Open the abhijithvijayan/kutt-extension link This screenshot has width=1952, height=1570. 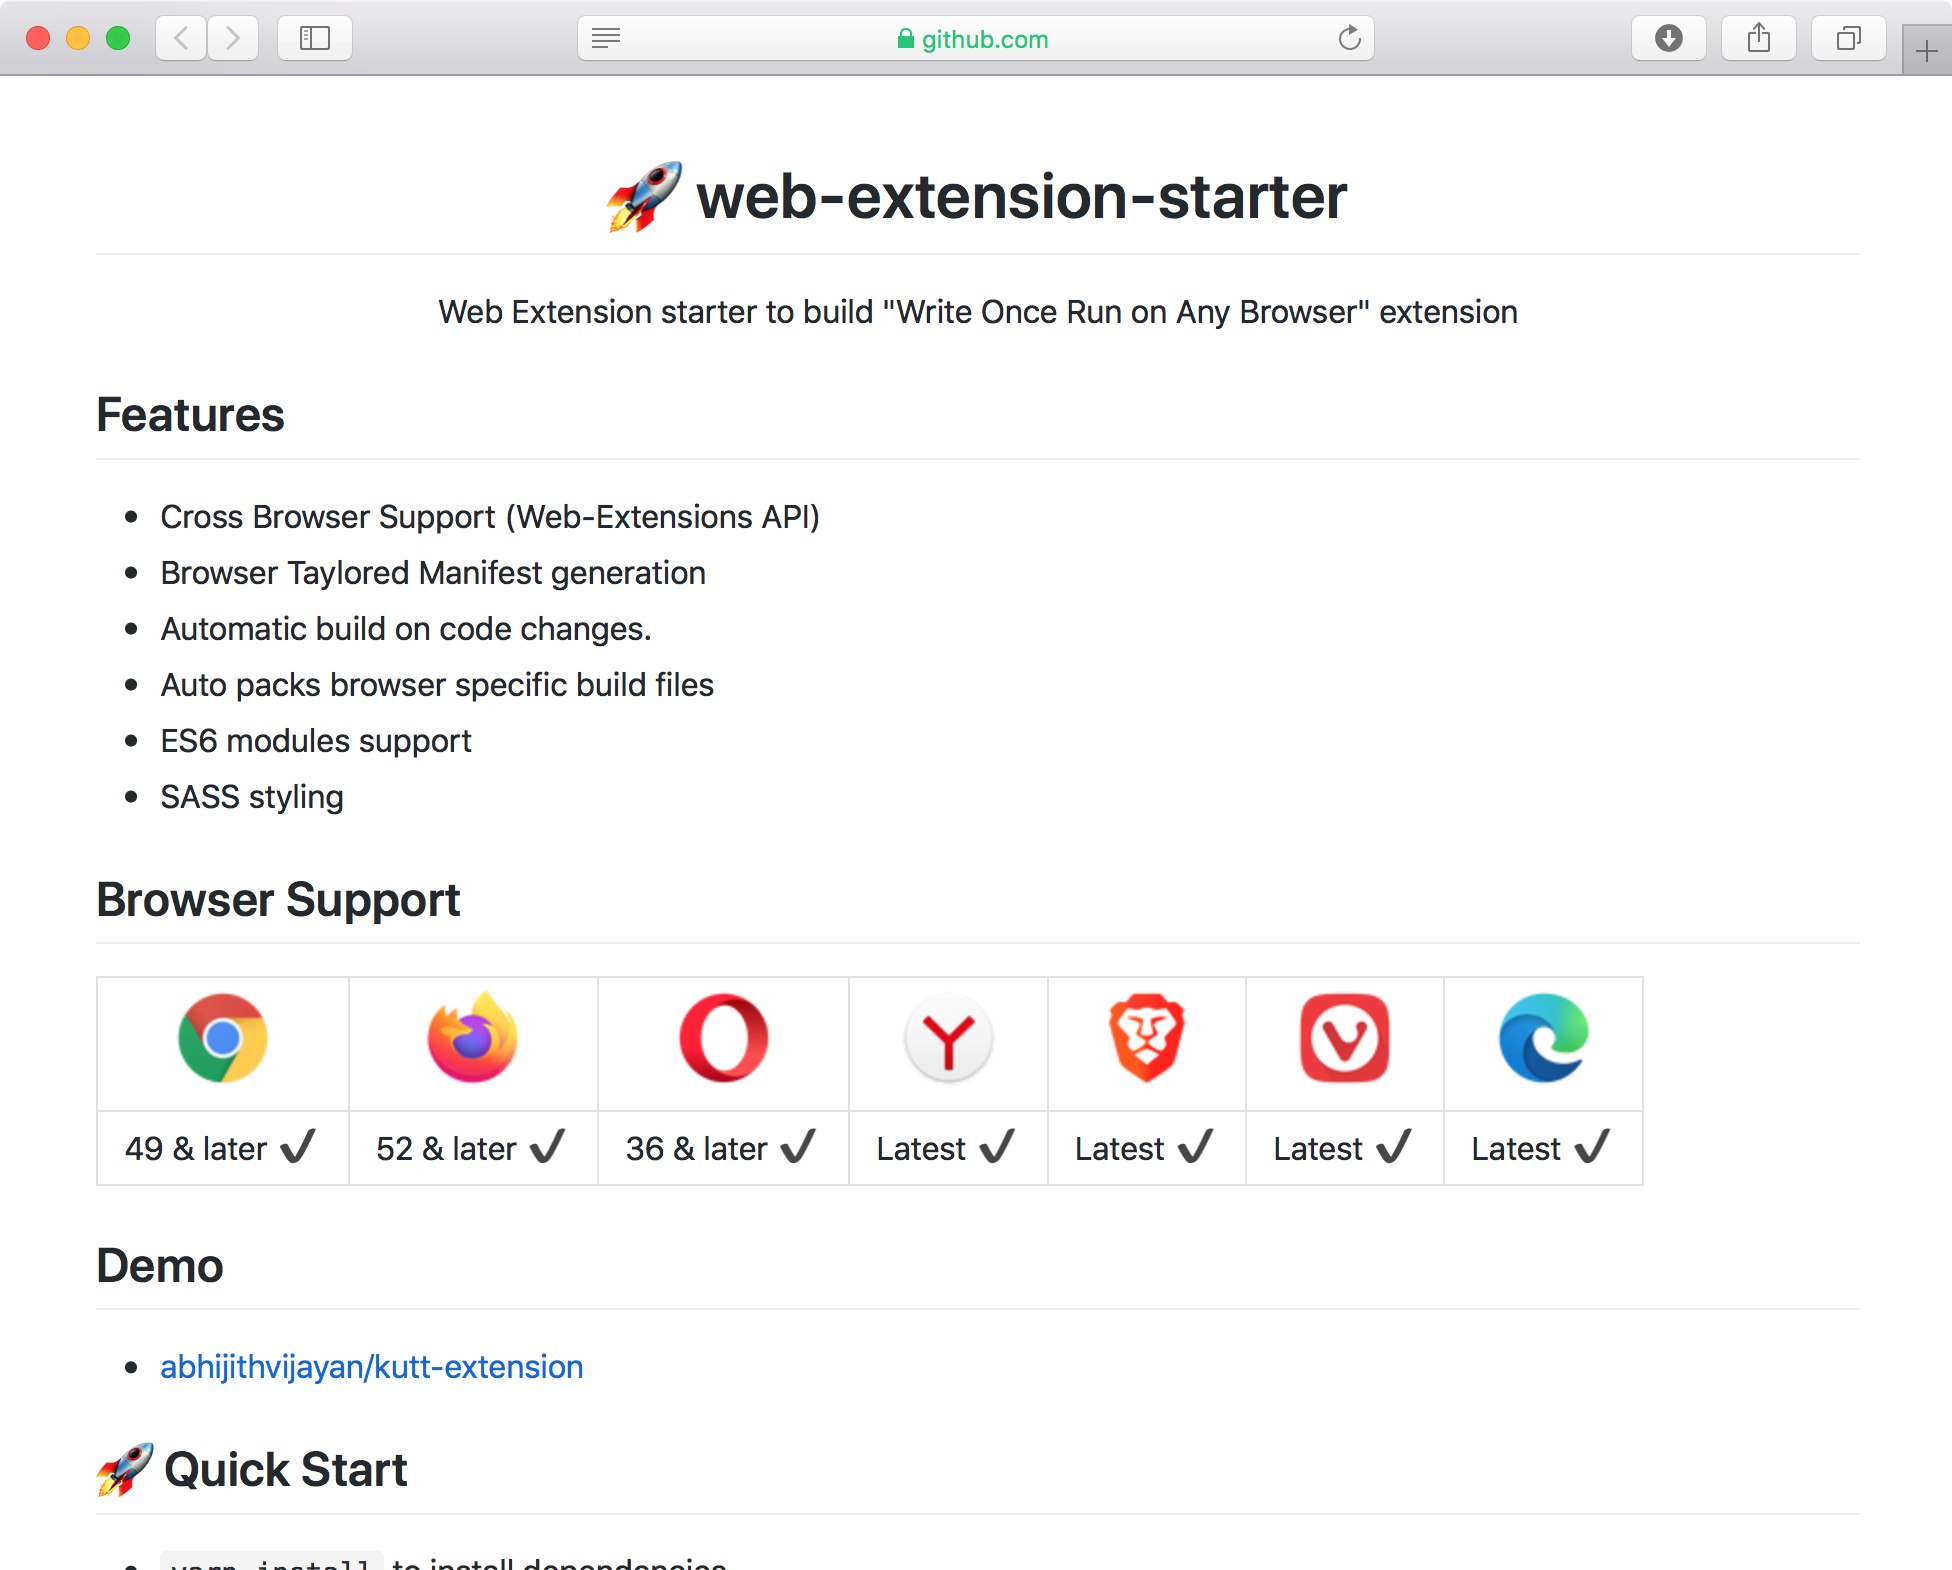(371, 1367)
